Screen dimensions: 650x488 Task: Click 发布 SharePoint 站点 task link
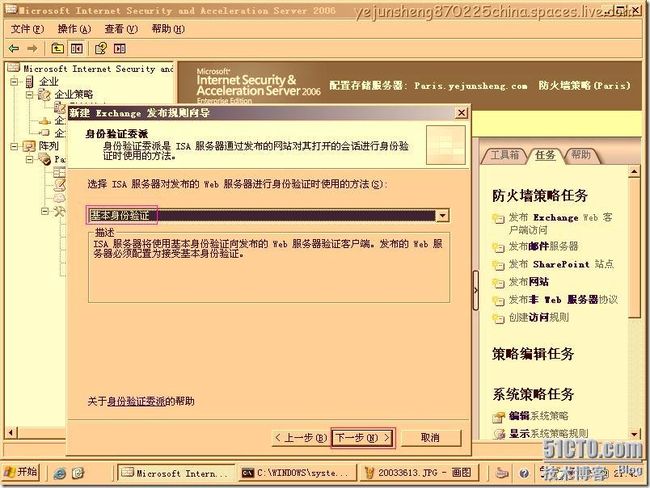pos(561,264)
